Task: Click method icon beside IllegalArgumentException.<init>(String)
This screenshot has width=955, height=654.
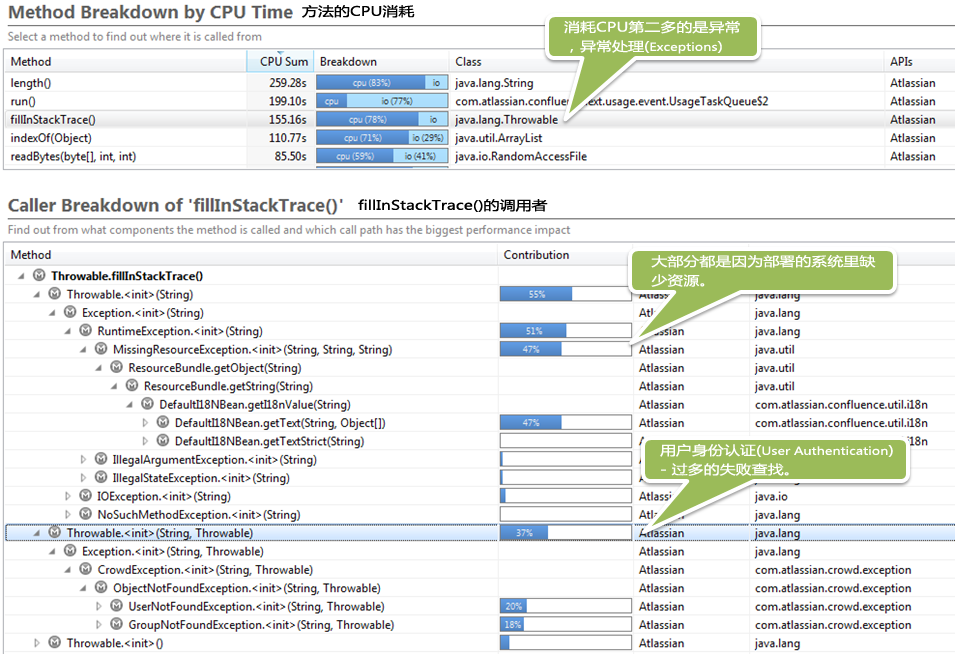Action: coord(101,459)
